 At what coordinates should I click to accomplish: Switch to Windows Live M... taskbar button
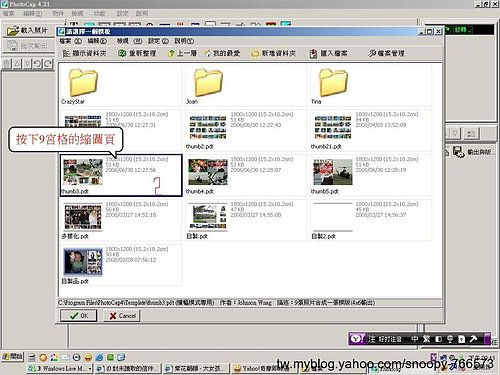60,368
